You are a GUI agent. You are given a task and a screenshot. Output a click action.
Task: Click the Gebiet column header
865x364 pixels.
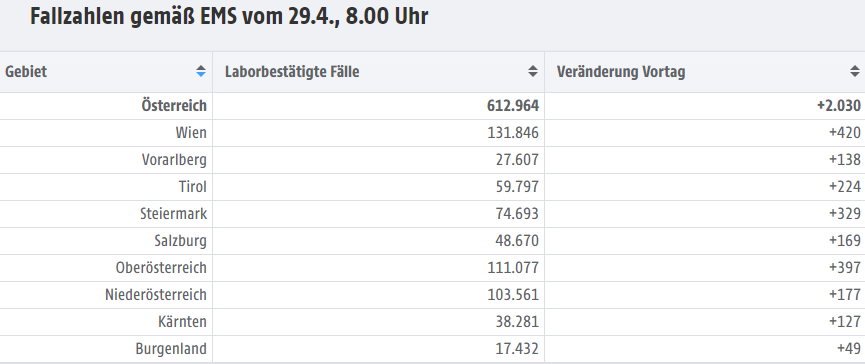click(106, 72)
